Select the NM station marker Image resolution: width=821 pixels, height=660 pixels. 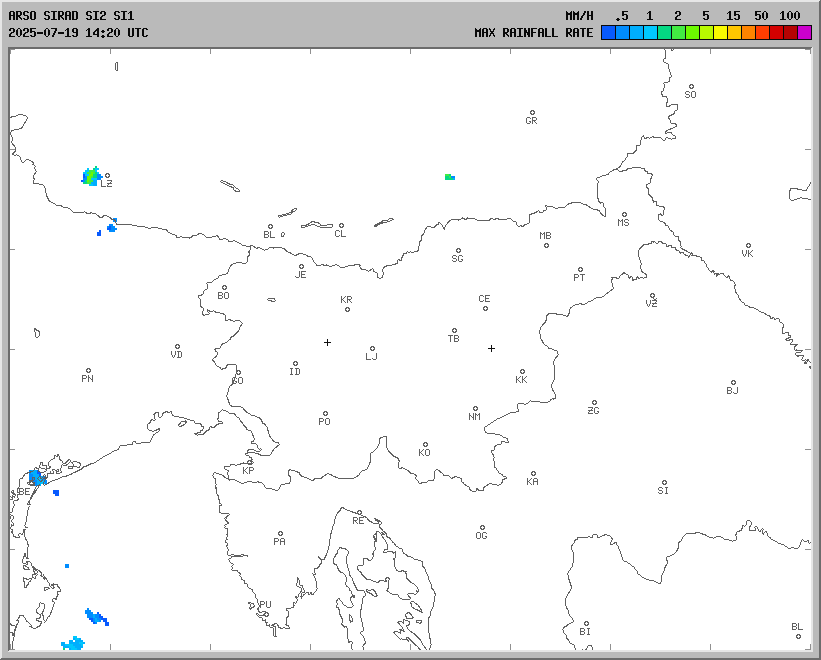(475, 409)
